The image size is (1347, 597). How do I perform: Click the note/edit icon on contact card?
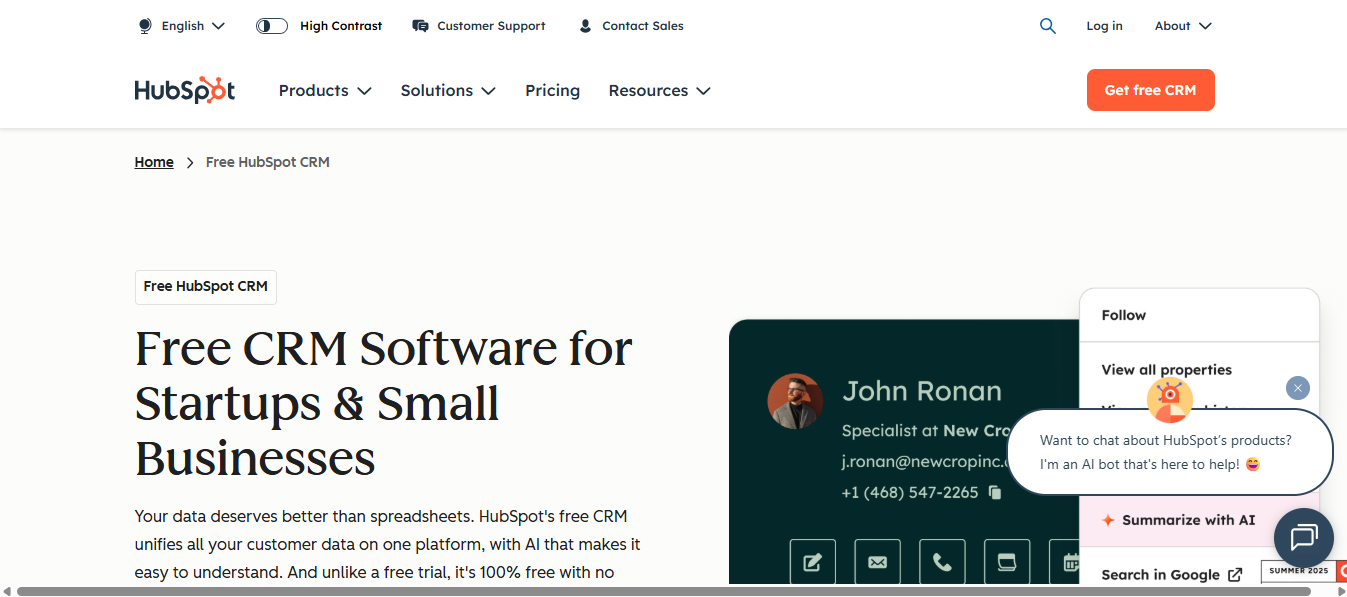(x=813, y=562)
